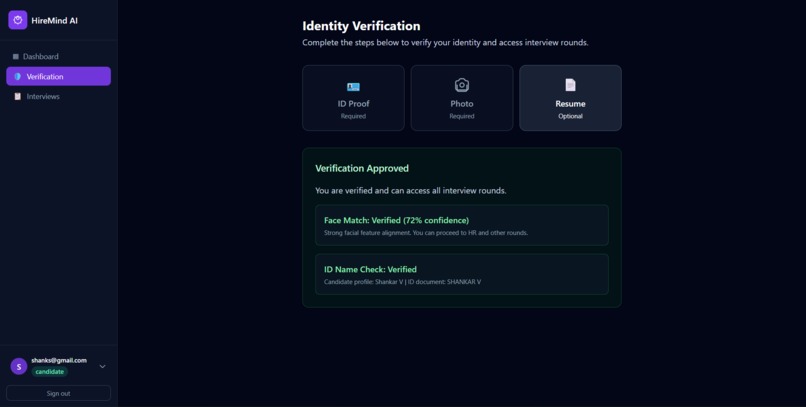Image resolution: width=806 pixels, height=407 pixels.
Task: Go to the Interviews menu item
Action: (x=59, y=97)
